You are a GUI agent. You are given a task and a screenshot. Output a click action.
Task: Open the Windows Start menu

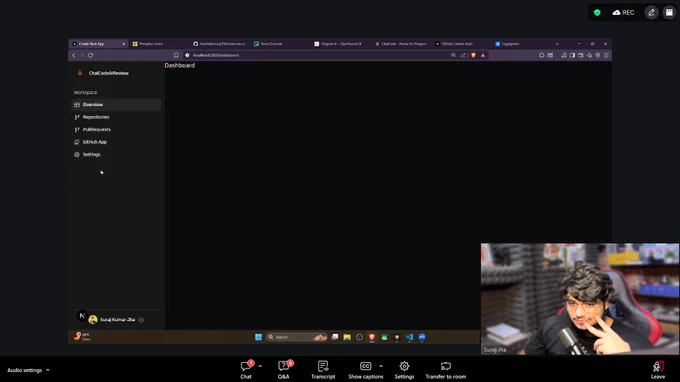tap(258, 337)
